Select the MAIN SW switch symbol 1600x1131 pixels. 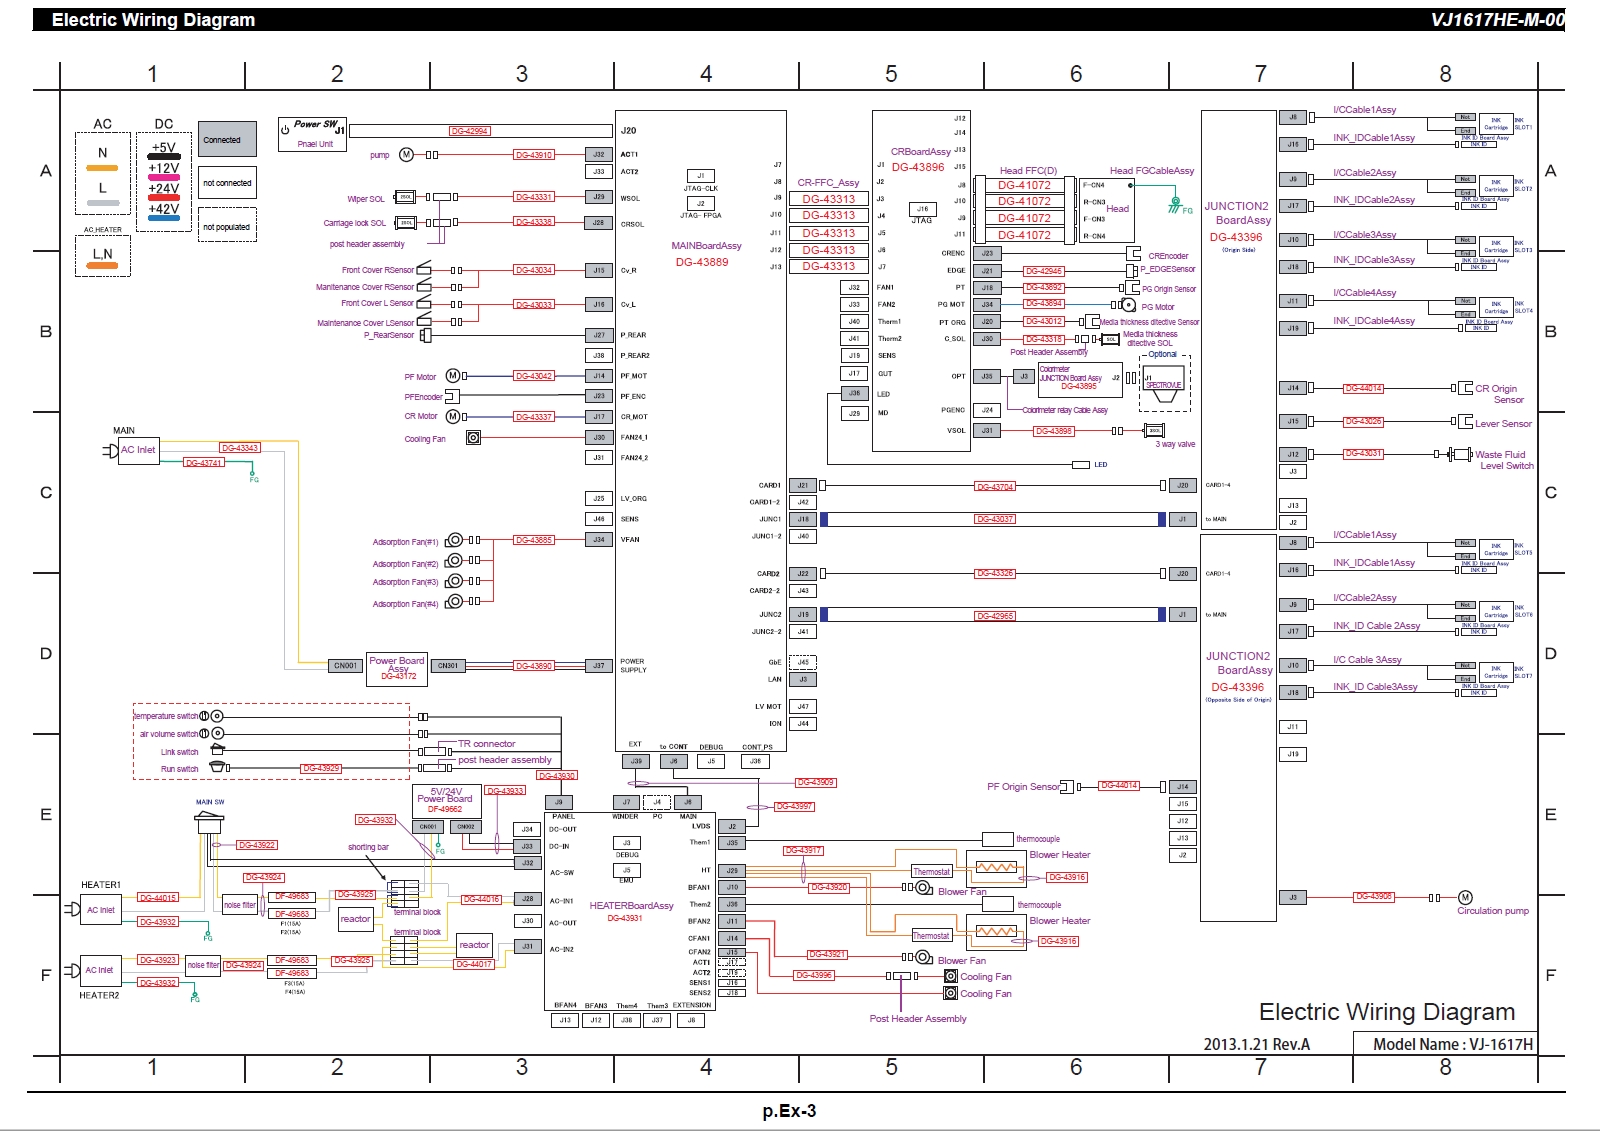[209, 821]
